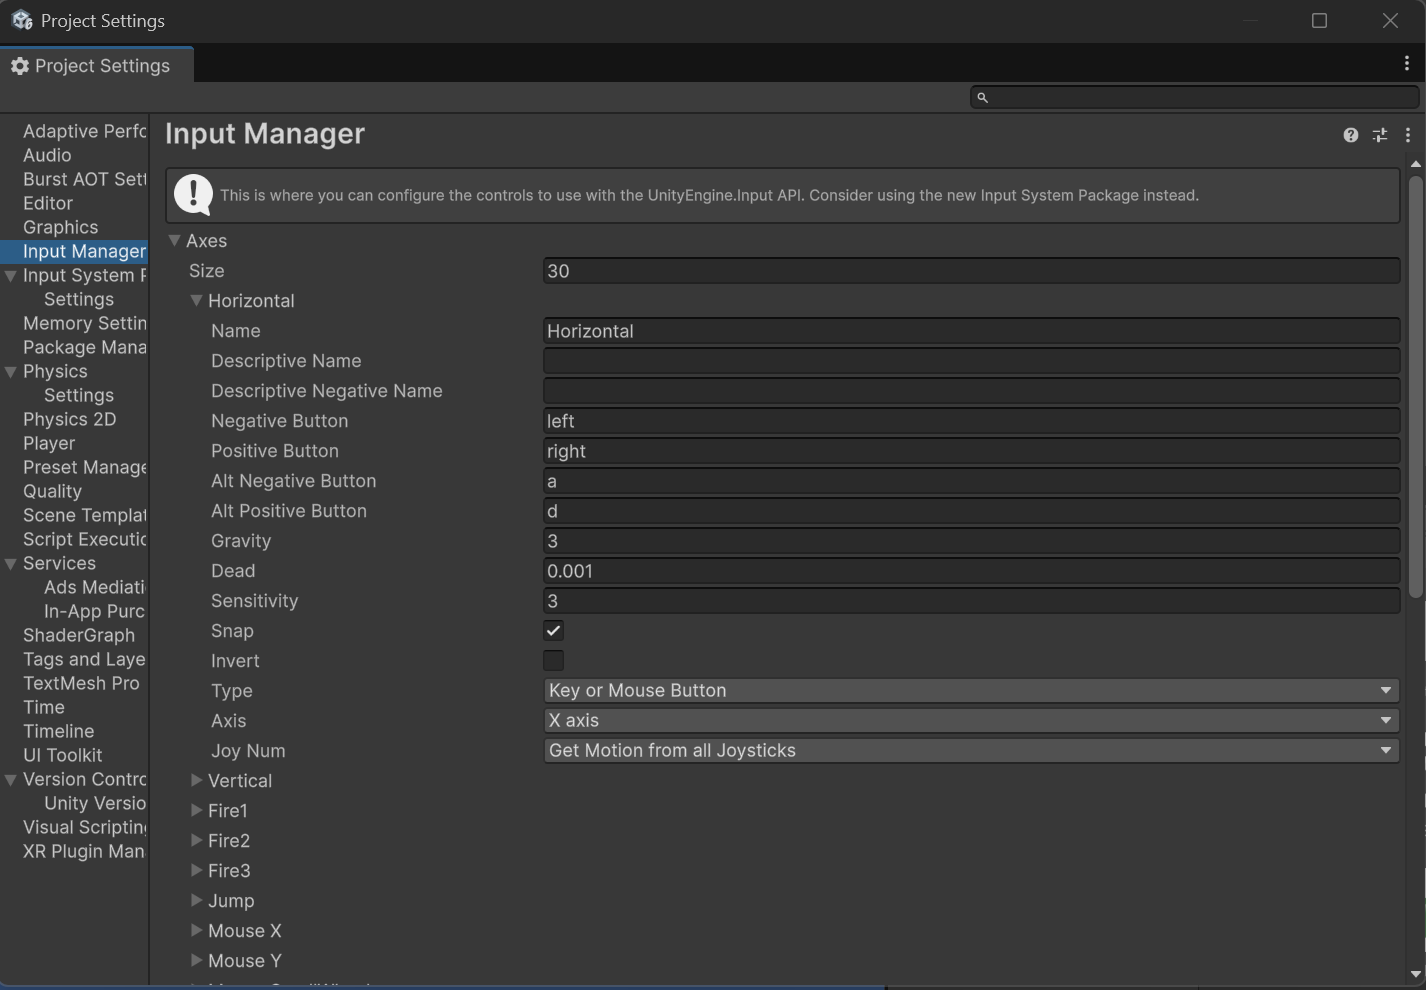Open the Joy Num dropdown
1426x990 pixels.
[971, 751]
